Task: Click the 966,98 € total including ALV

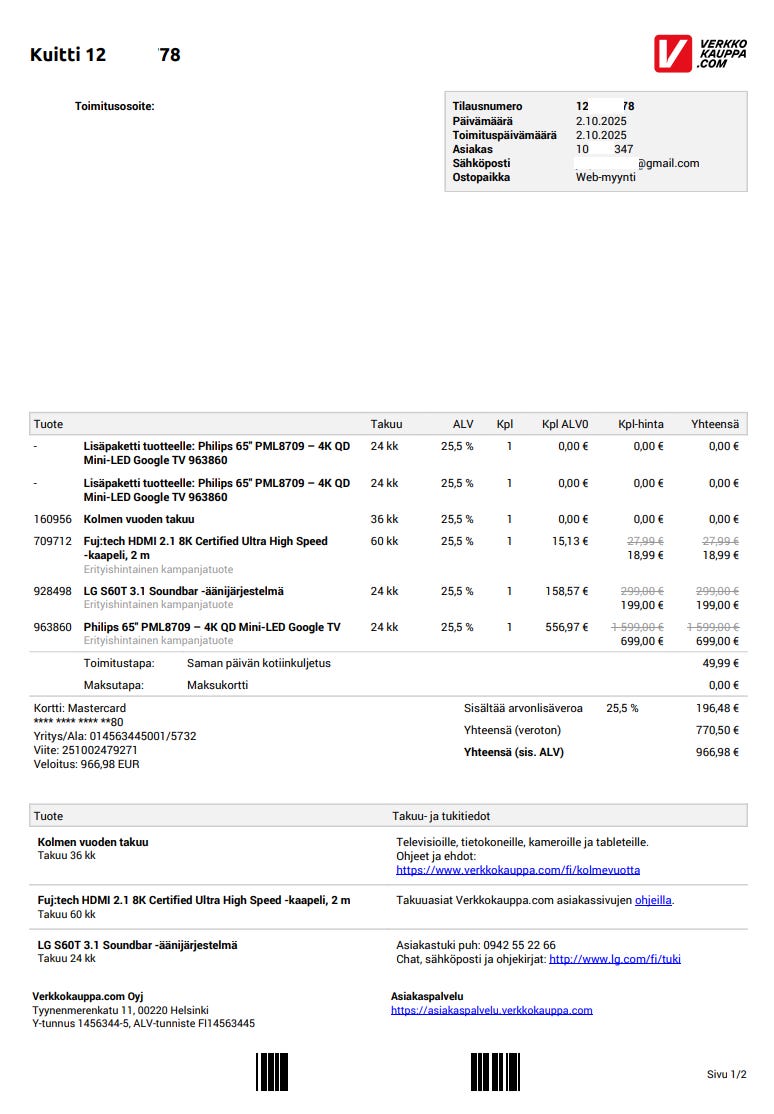Action: (x=717, y=752)
